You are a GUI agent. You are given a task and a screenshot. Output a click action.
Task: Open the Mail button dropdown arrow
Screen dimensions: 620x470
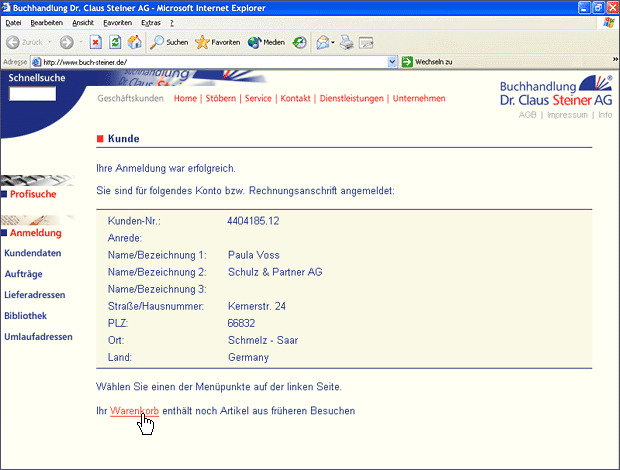333,42
